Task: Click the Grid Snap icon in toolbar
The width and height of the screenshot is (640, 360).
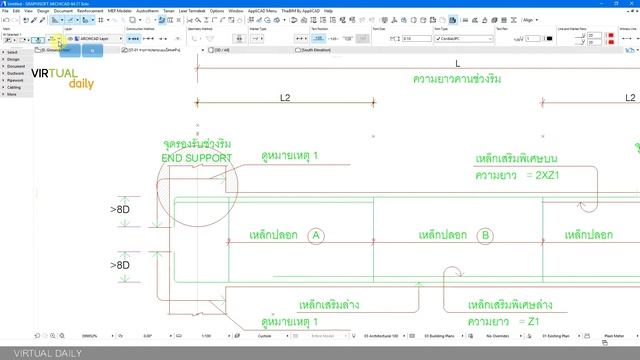Action: pos(100,20)
